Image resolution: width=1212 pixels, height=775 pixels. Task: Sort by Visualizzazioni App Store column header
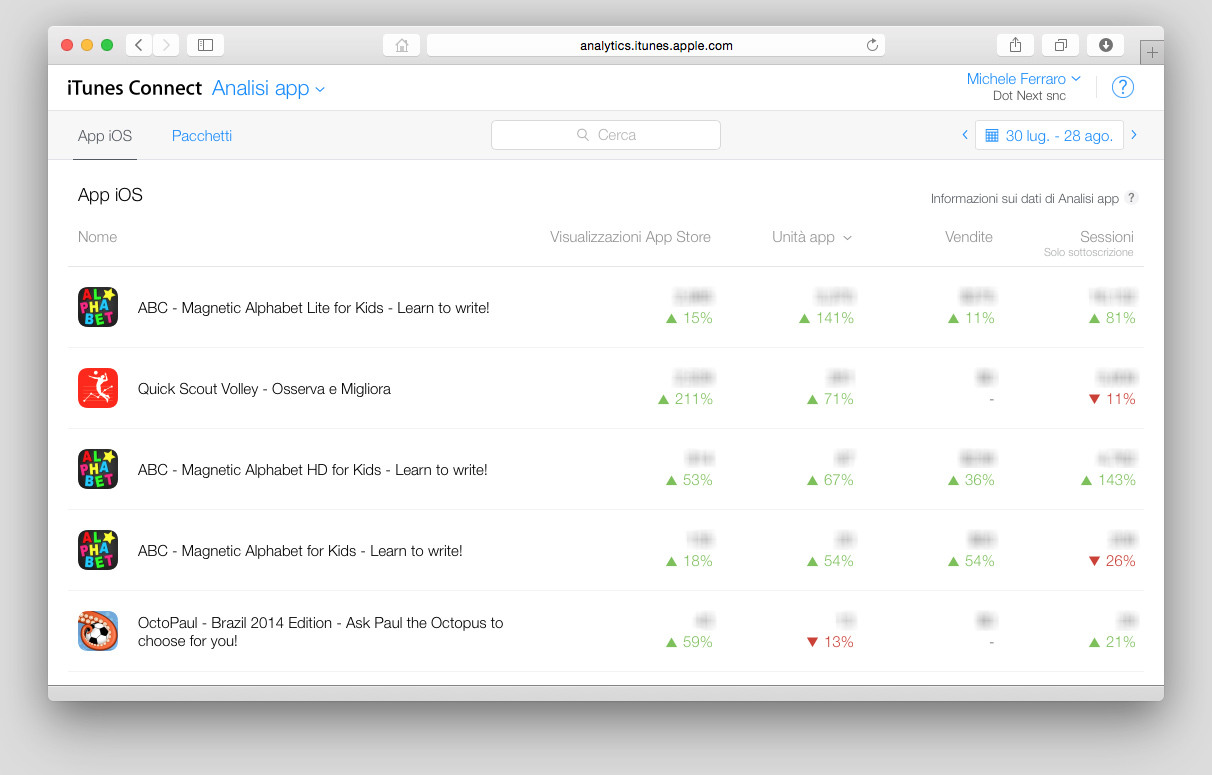pyautogui.click(x=630, y=237)
